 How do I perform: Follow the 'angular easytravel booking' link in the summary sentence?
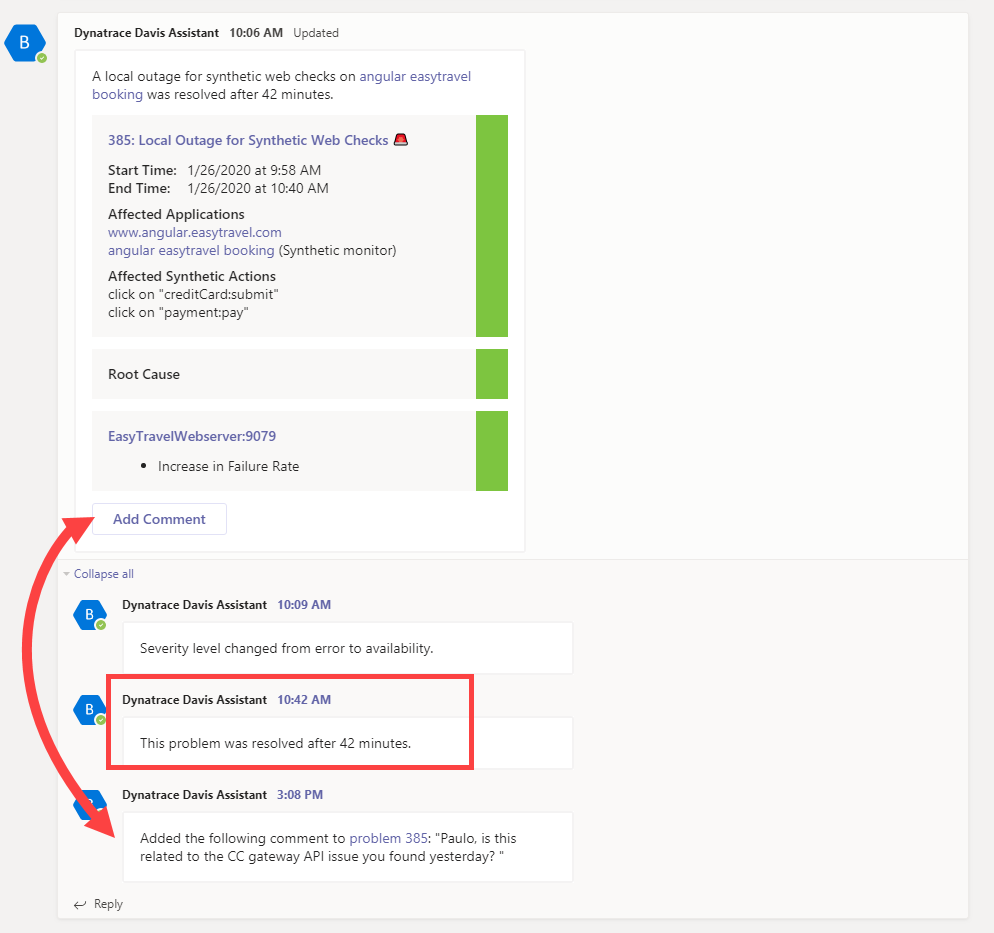pyautogui.click(x=281, y=86)
